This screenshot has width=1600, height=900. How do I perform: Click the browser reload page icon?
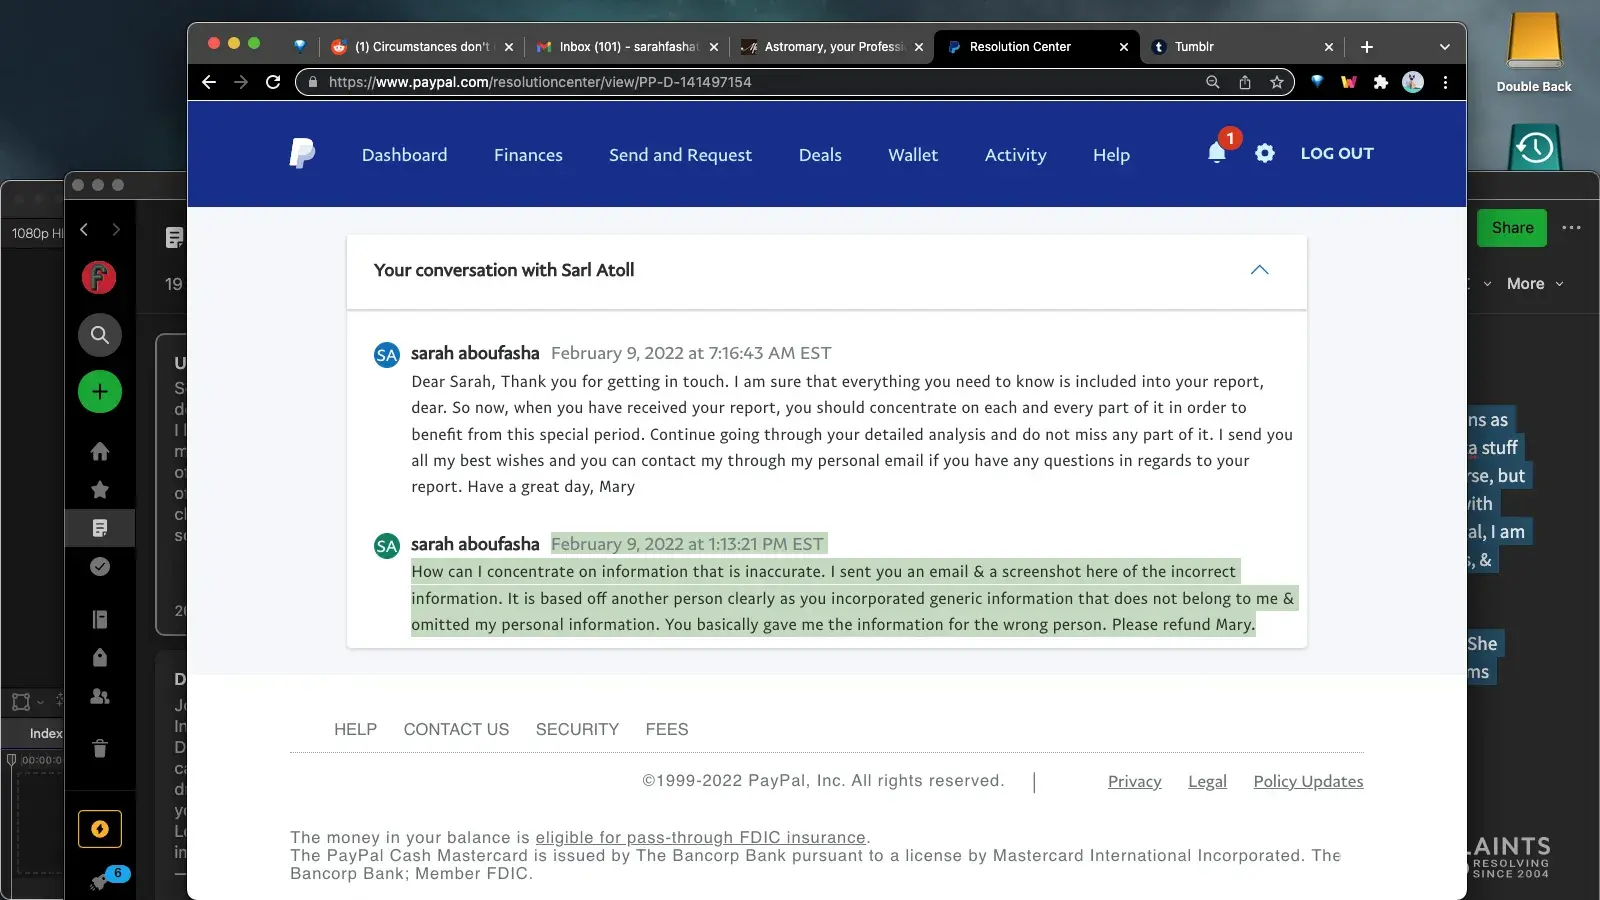coord(273,82)
